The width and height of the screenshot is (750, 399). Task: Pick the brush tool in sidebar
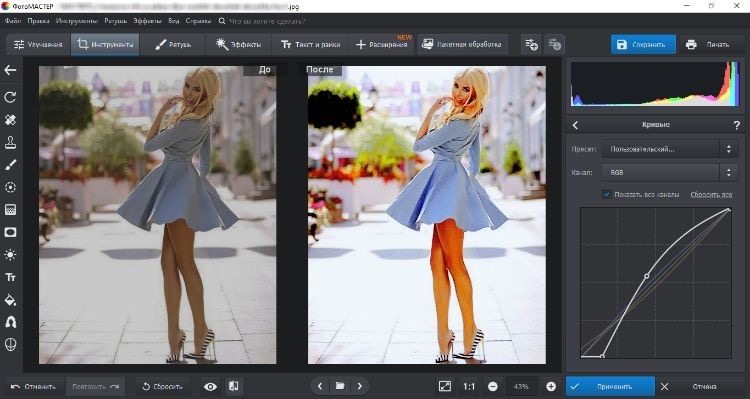[x=10, y=165]
